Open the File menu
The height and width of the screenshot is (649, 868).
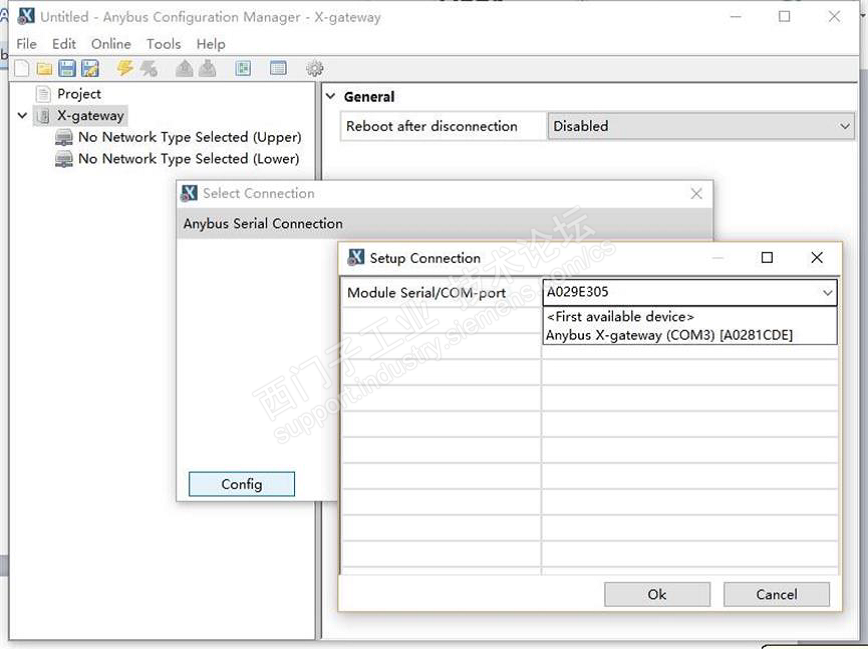[x=27, y=44]
